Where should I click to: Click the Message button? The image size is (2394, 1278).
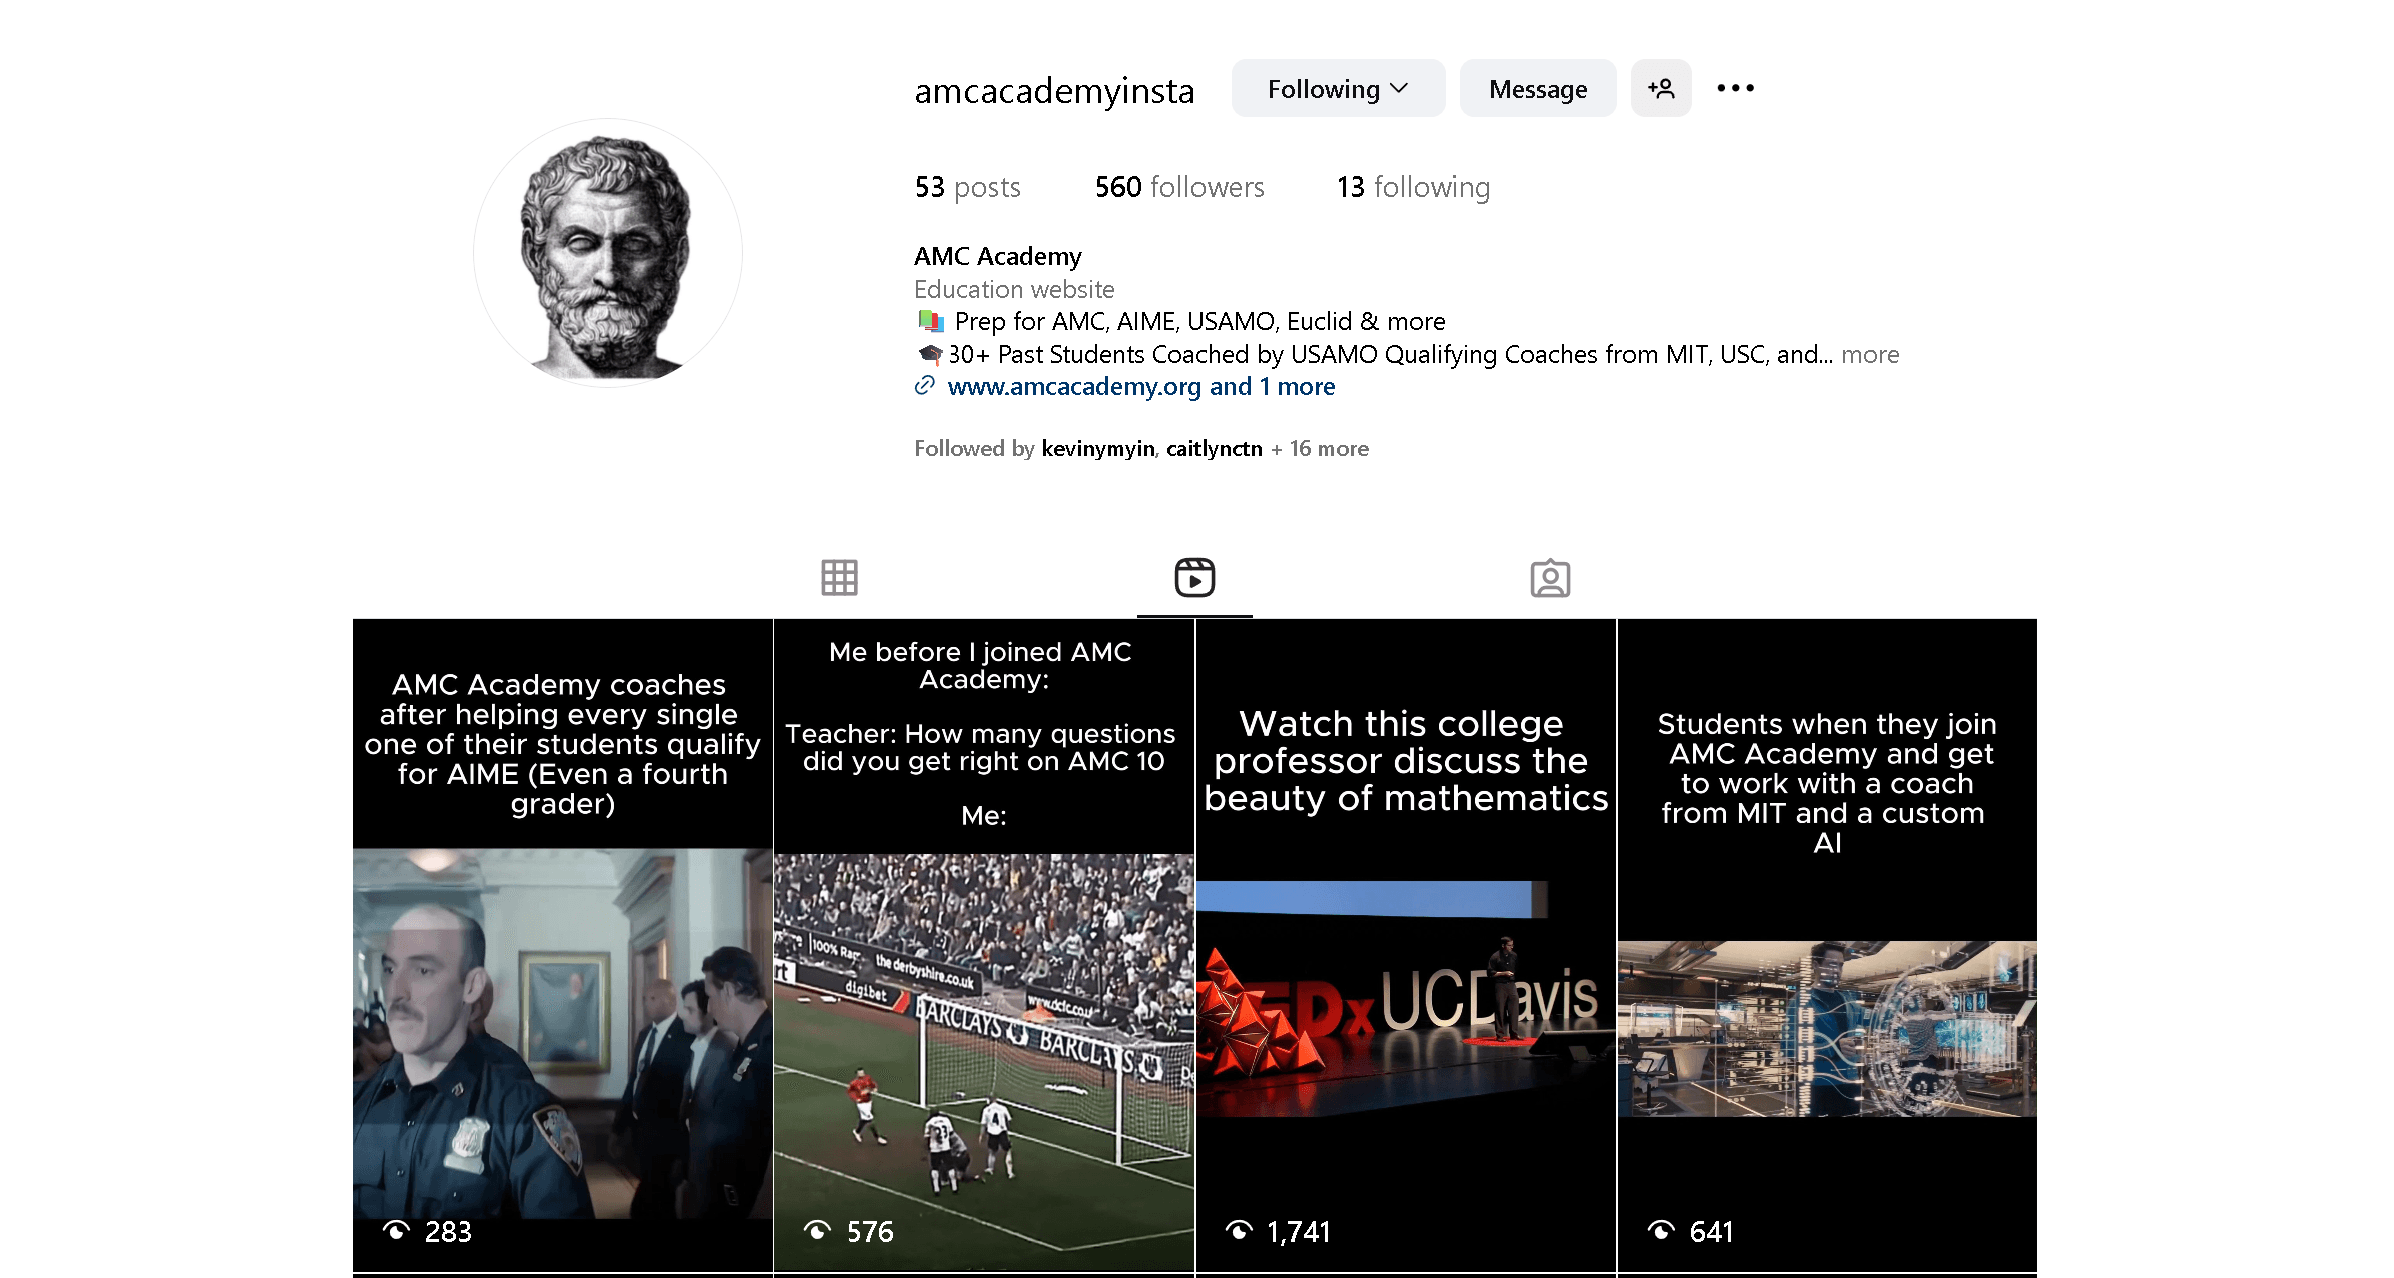click(x=1538, y=89)
